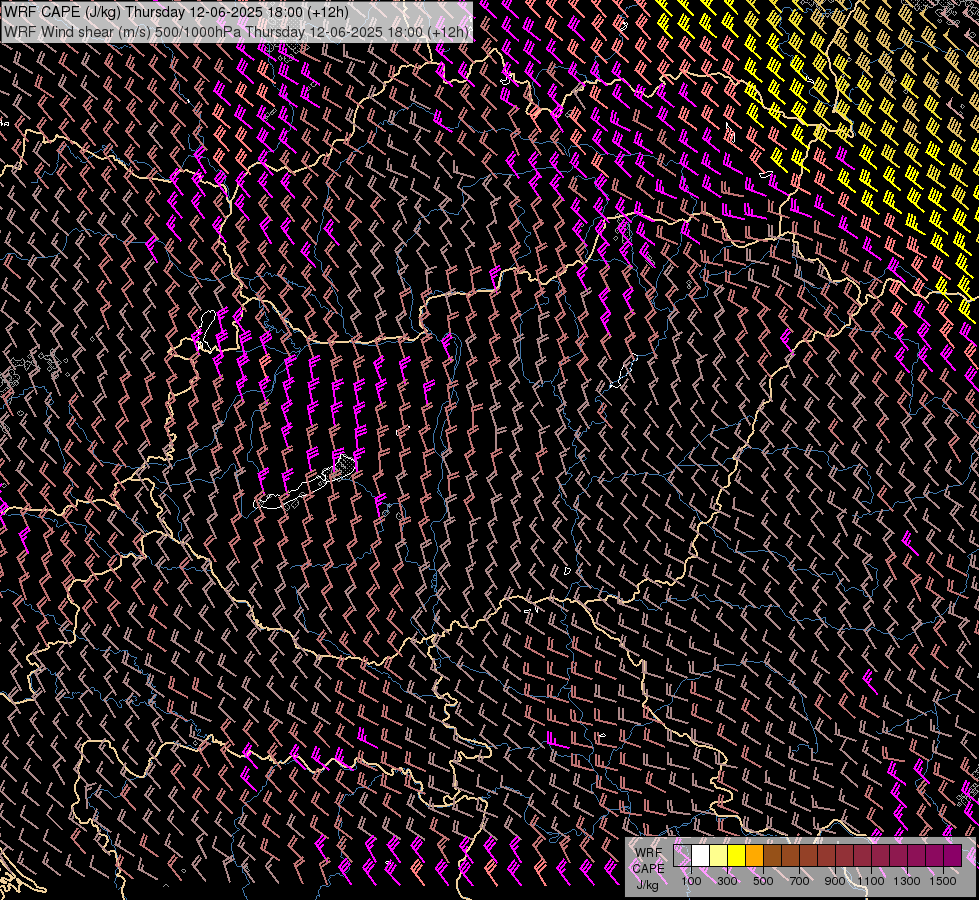Click the transparent first swatch in the legend

(682, 855)
